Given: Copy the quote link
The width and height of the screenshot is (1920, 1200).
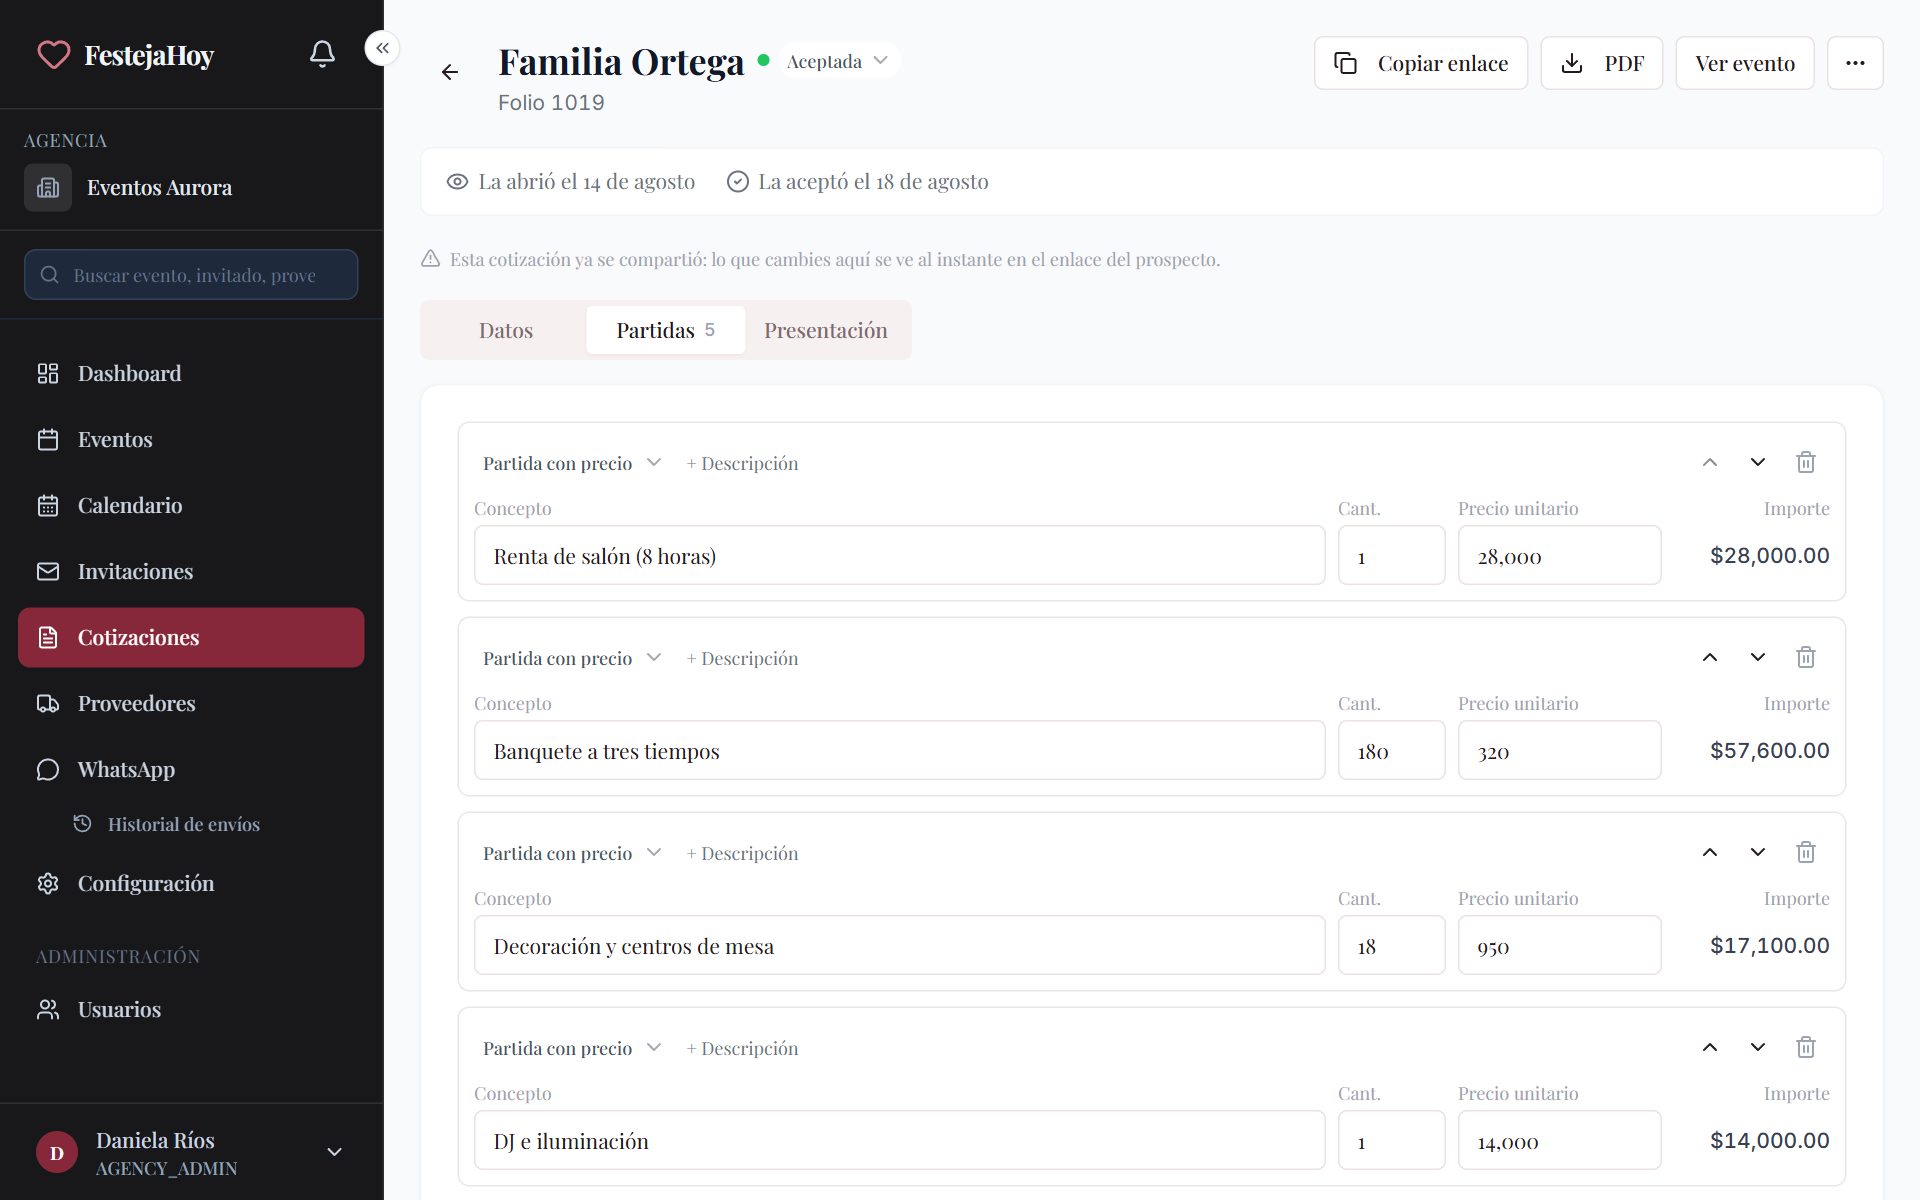Looking at the screenshot, I should (1420, 63).
